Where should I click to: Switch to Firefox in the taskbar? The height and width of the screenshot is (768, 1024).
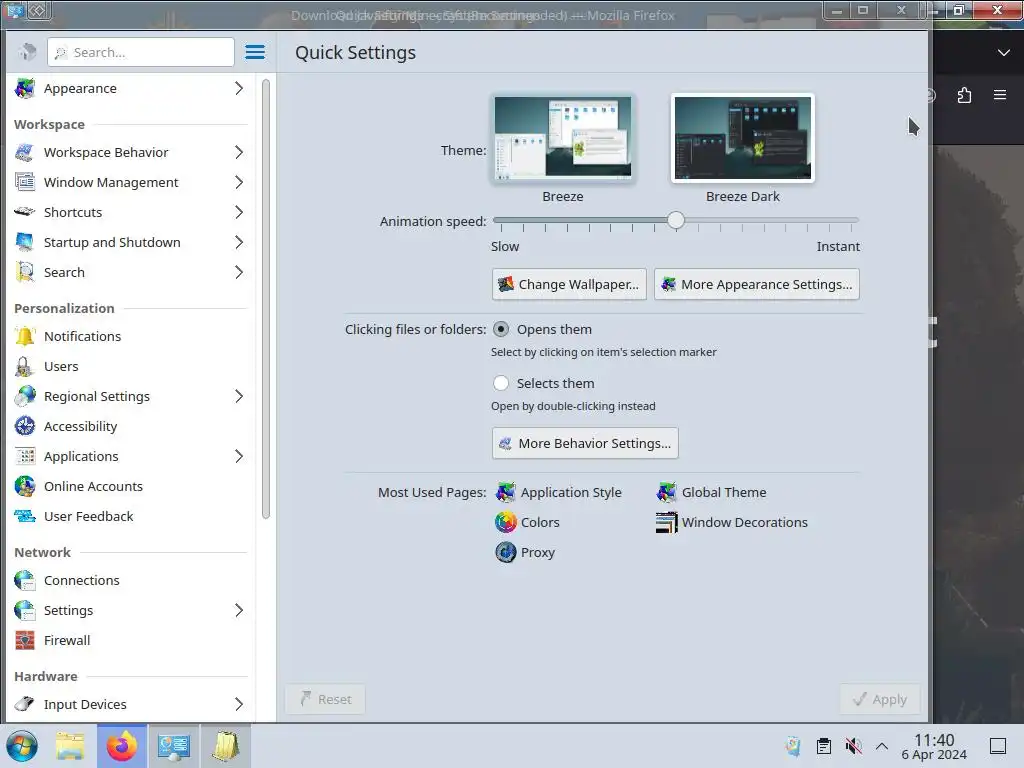(x=122, y=746)
